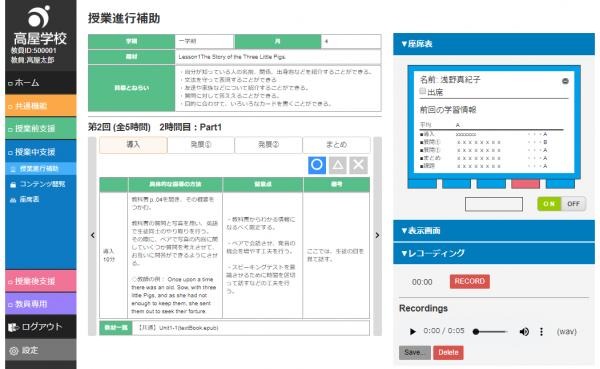The height and width of the screenshot is (369, 600).
Task: Delete the recording
Action: pyautogui.click(x=448, y=352)
